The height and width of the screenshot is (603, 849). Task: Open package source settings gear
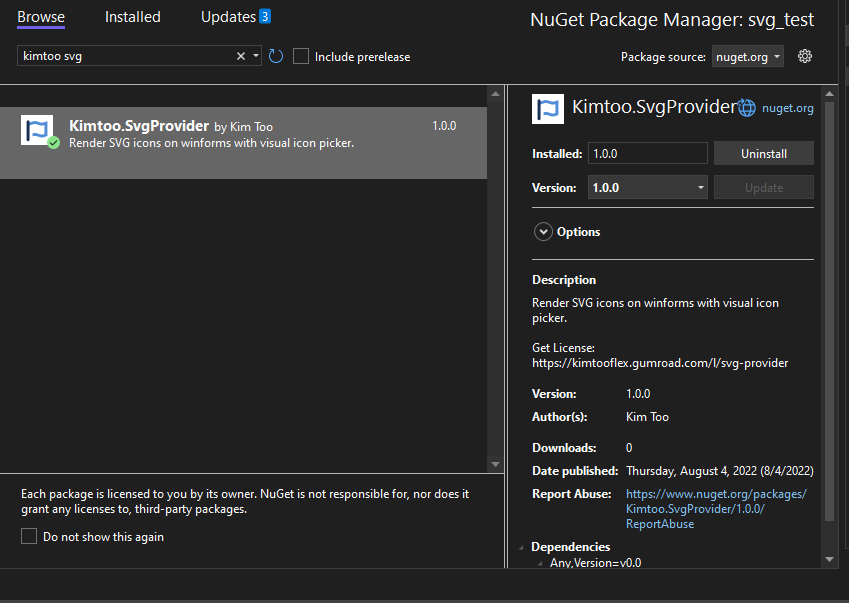(805, 56)
